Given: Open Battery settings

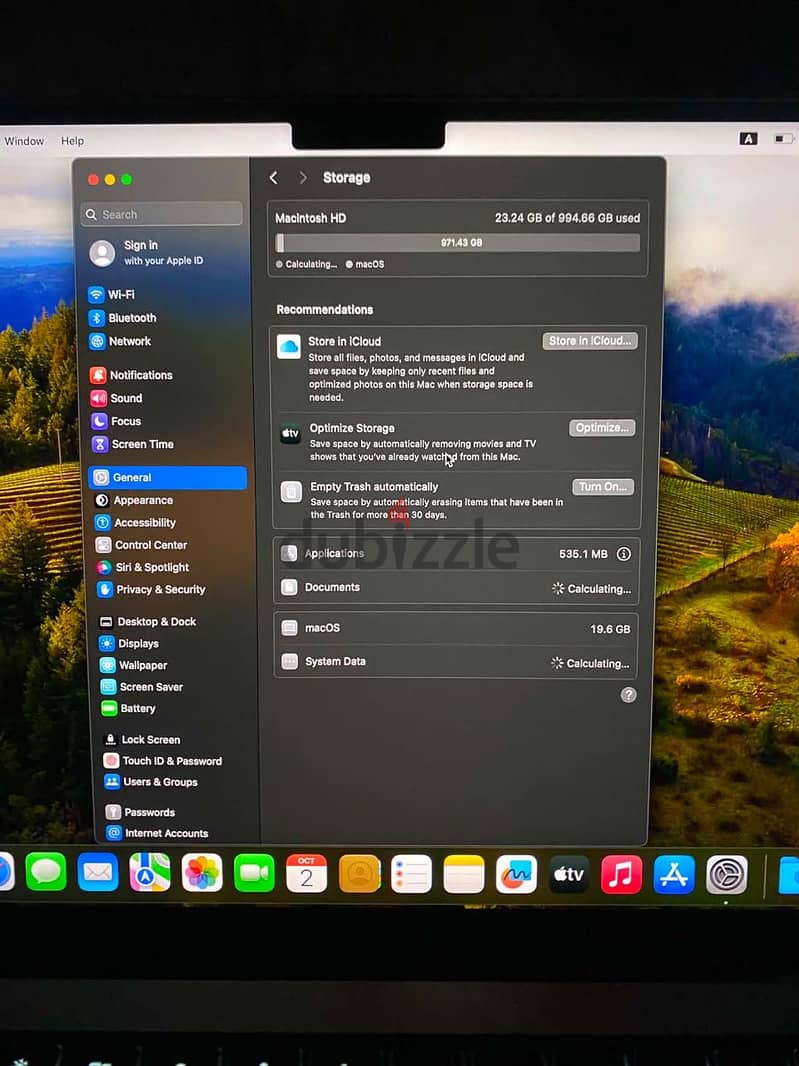Looking at the screenshot, I should 129,708.
